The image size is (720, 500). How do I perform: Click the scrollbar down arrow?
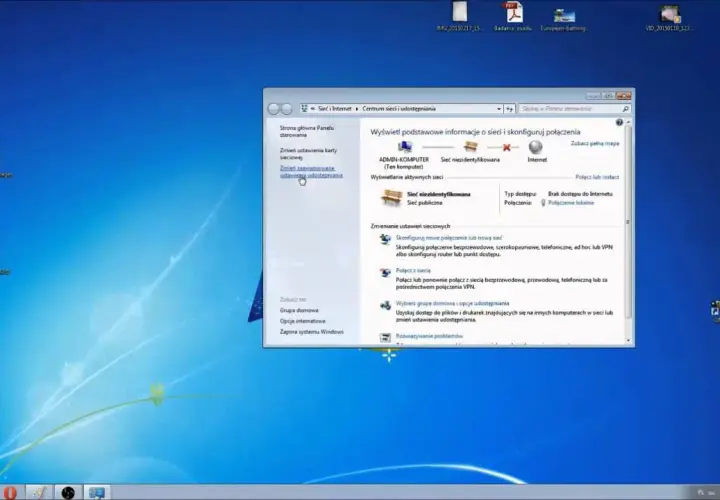pyautogui.click(x=628, y=341)
